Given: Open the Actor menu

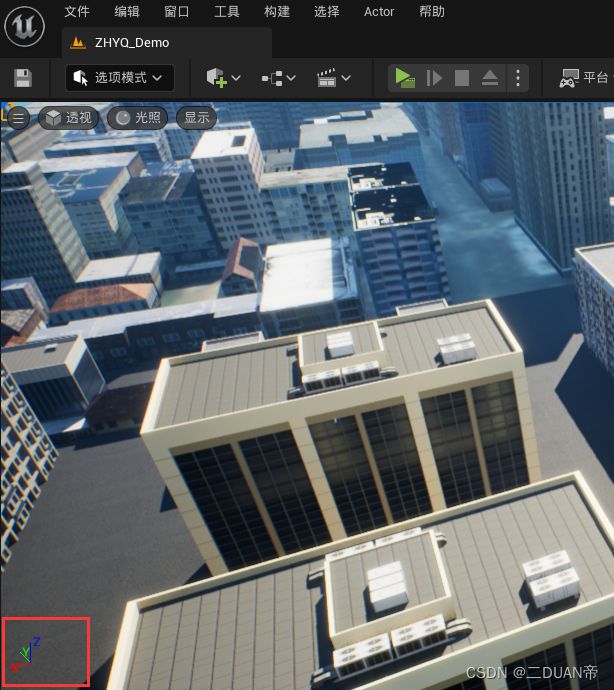Looking at the screenshot, I should click(x=379, y=11).
